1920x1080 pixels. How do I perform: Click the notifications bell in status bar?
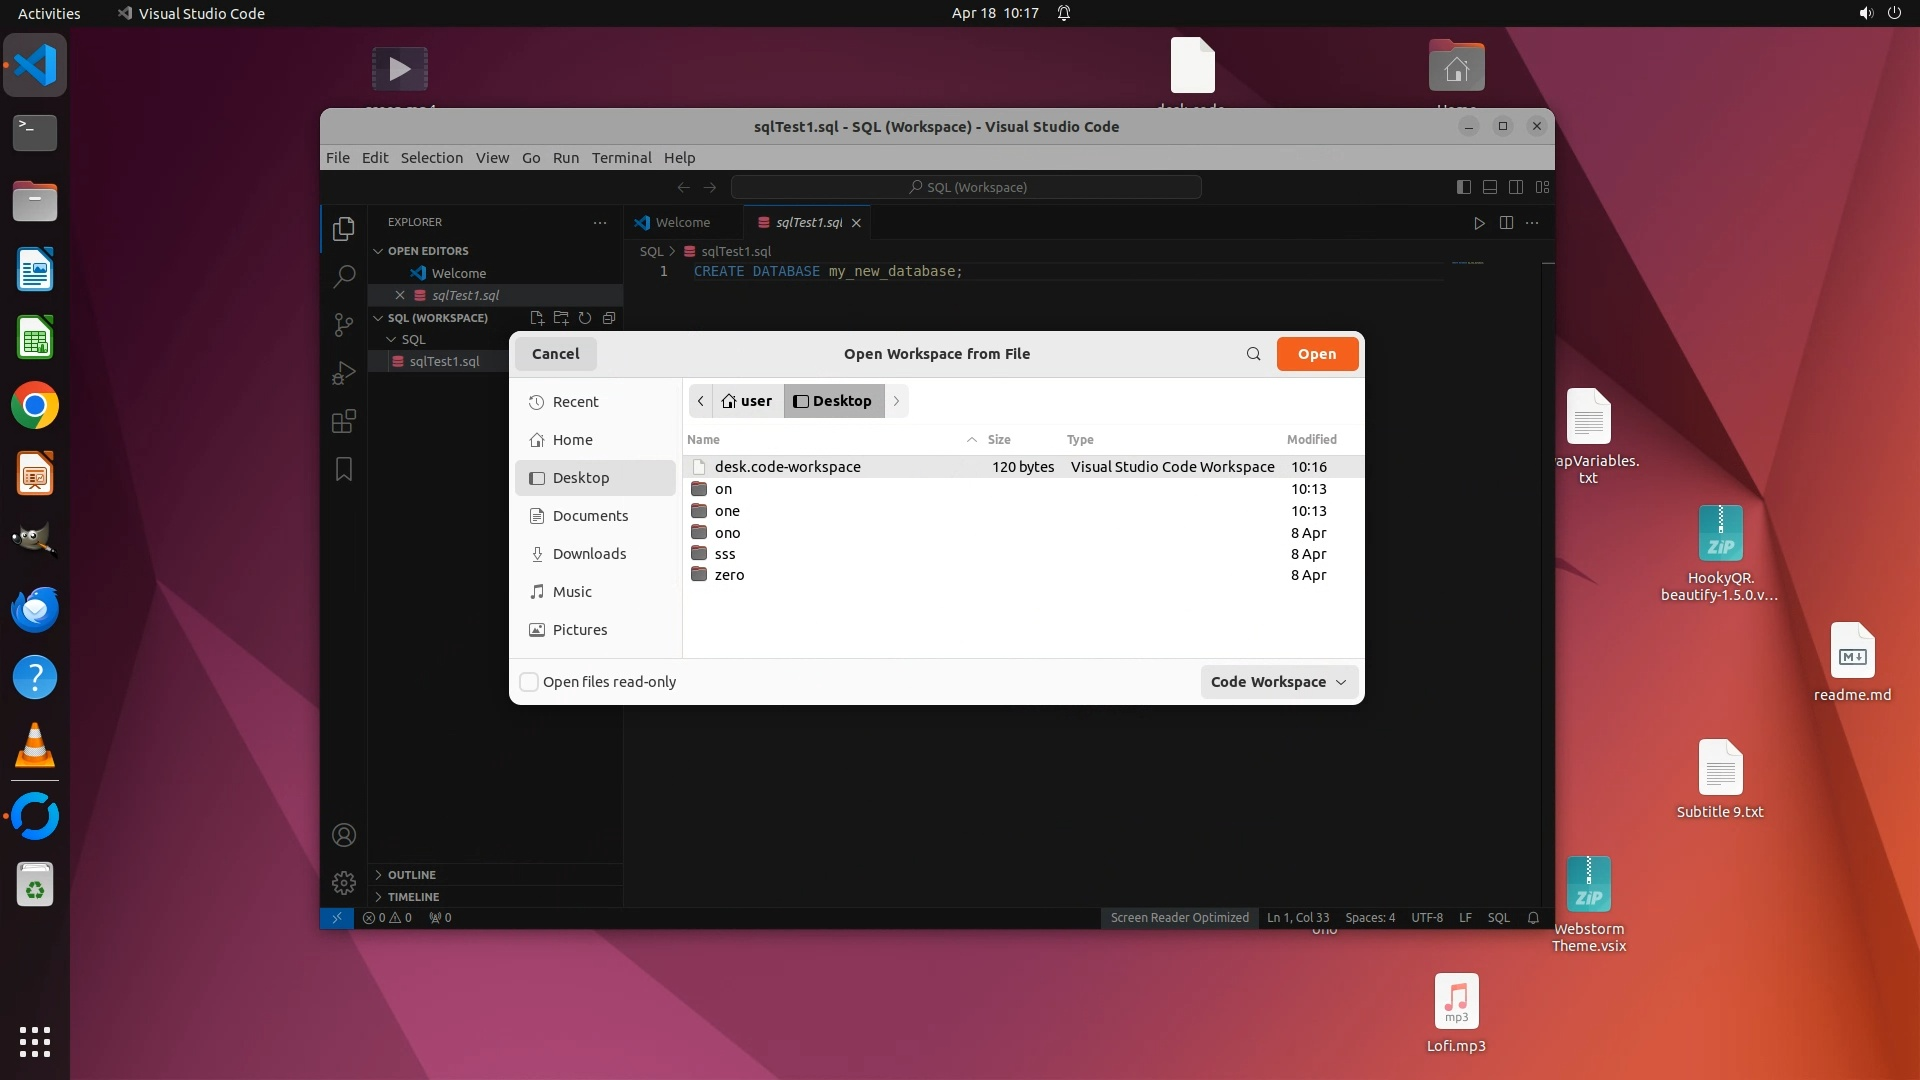[1533, 917]
